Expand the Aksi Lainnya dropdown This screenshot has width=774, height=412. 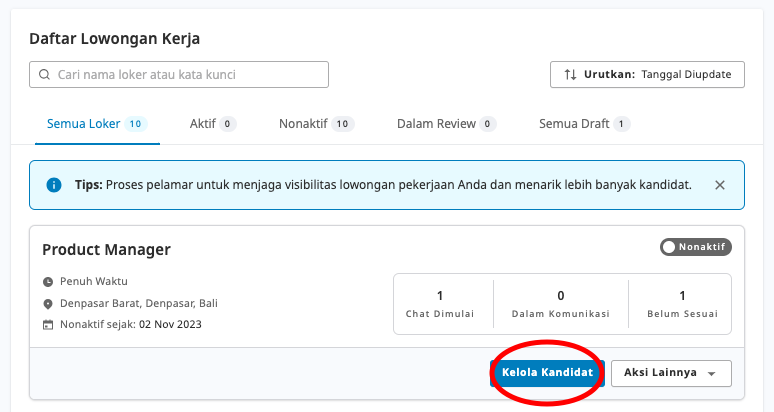(671, 373)
